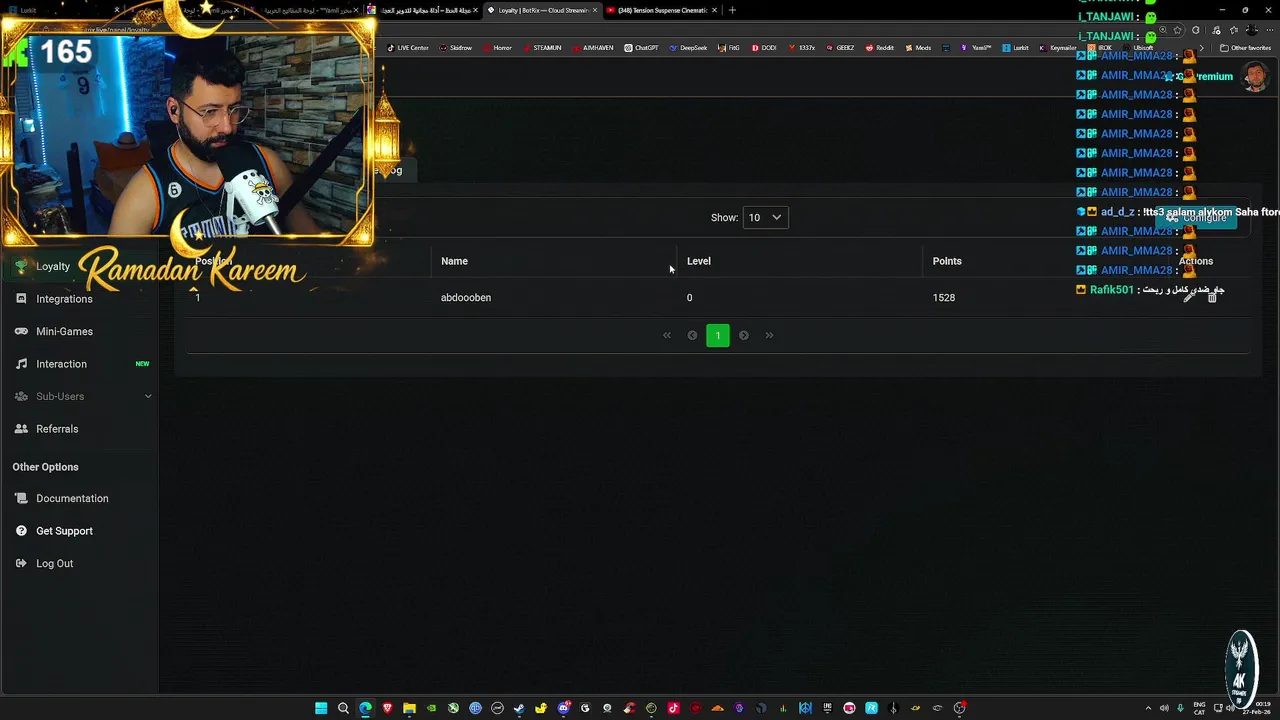Screen dimensions: 1280x720
Task: Open the Show entries dropdown set to 10
Action: pos(765,217)
